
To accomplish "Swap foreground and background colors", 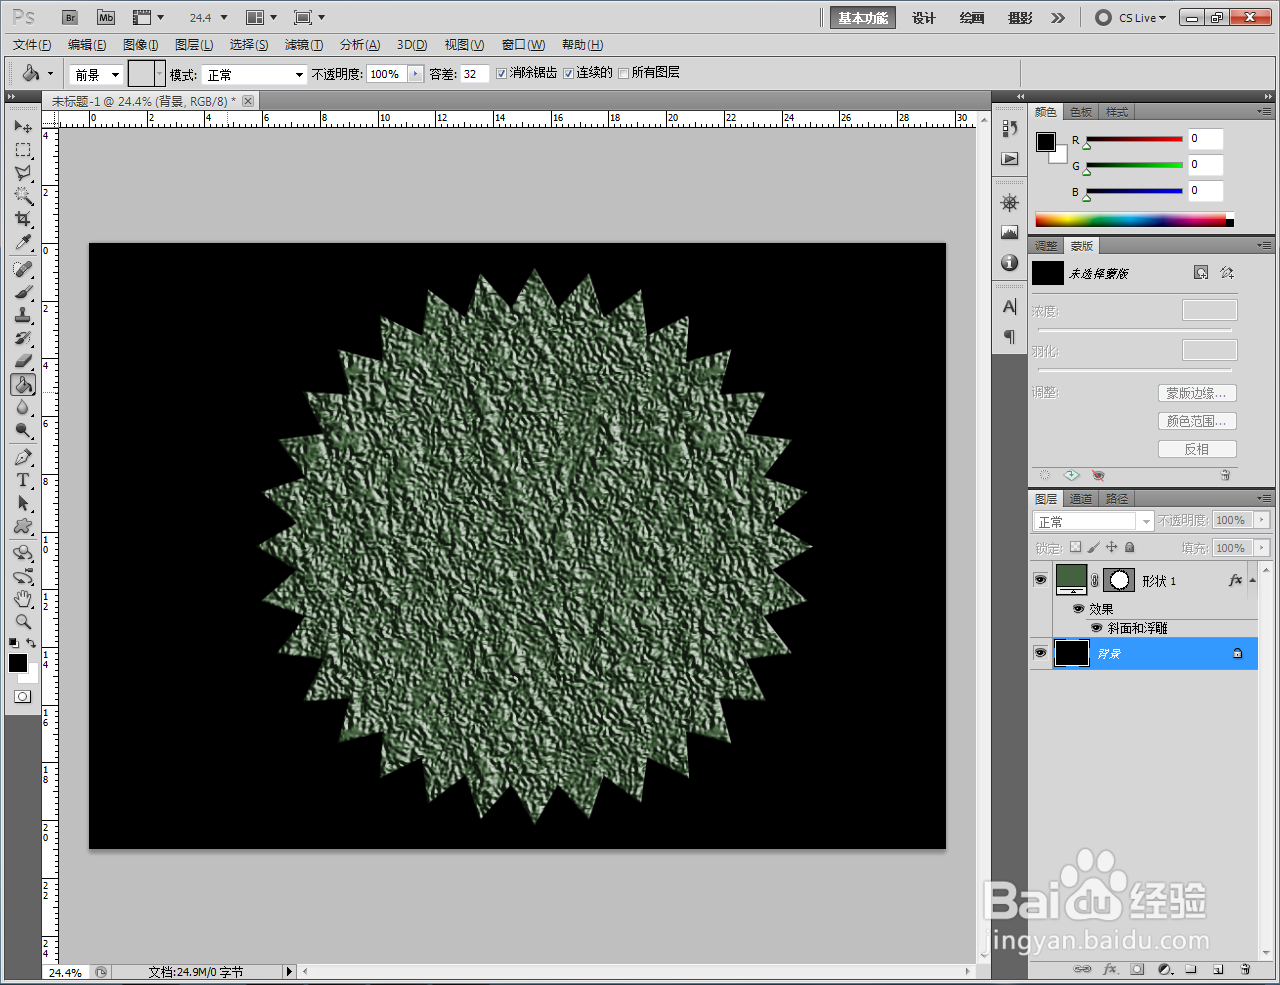I will (x=32, y=643).
